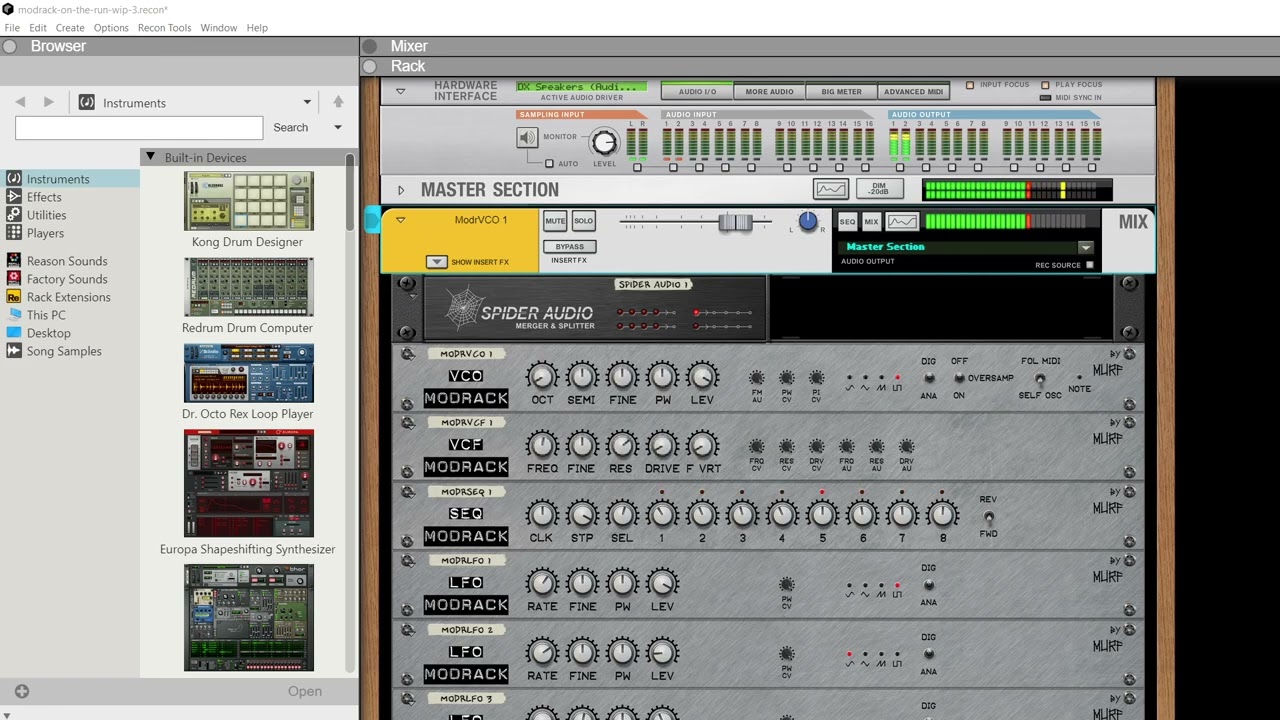This screenshot has height=720, width=1280.
Task: Go up one folder level arrow
Action: [338, 102]
